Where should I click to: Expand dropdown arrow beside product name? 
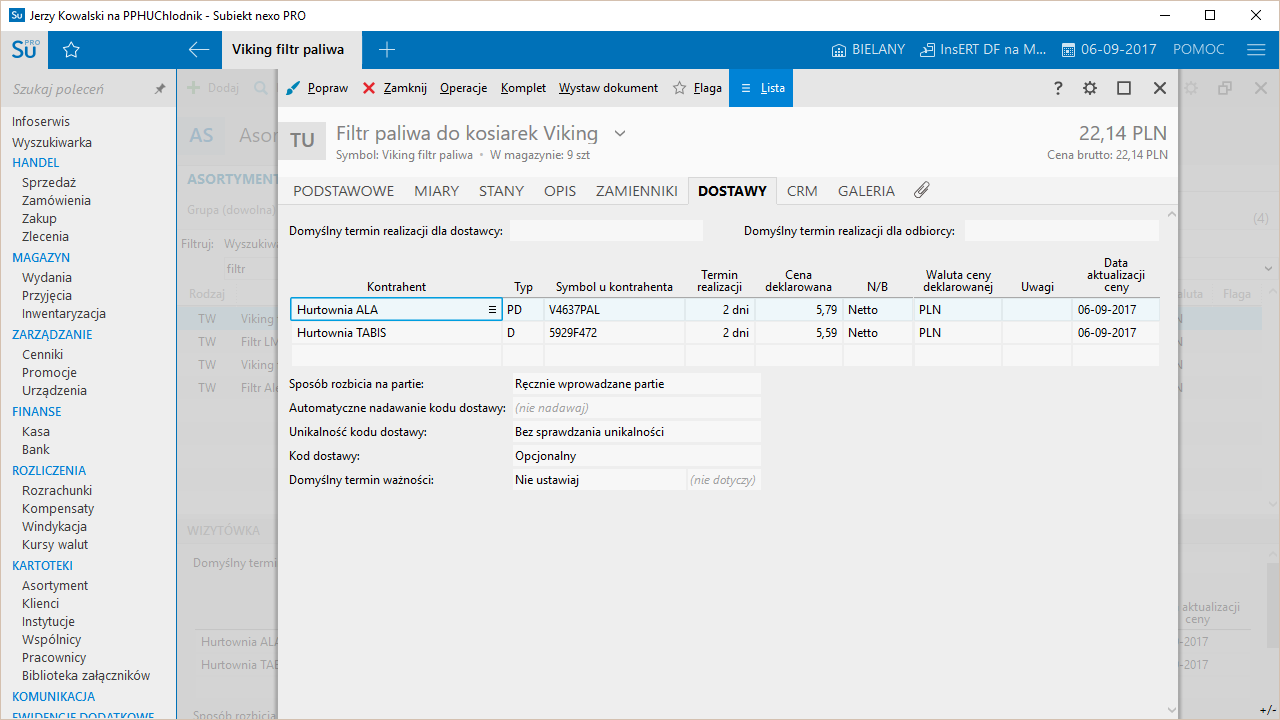tap(620, 133)
